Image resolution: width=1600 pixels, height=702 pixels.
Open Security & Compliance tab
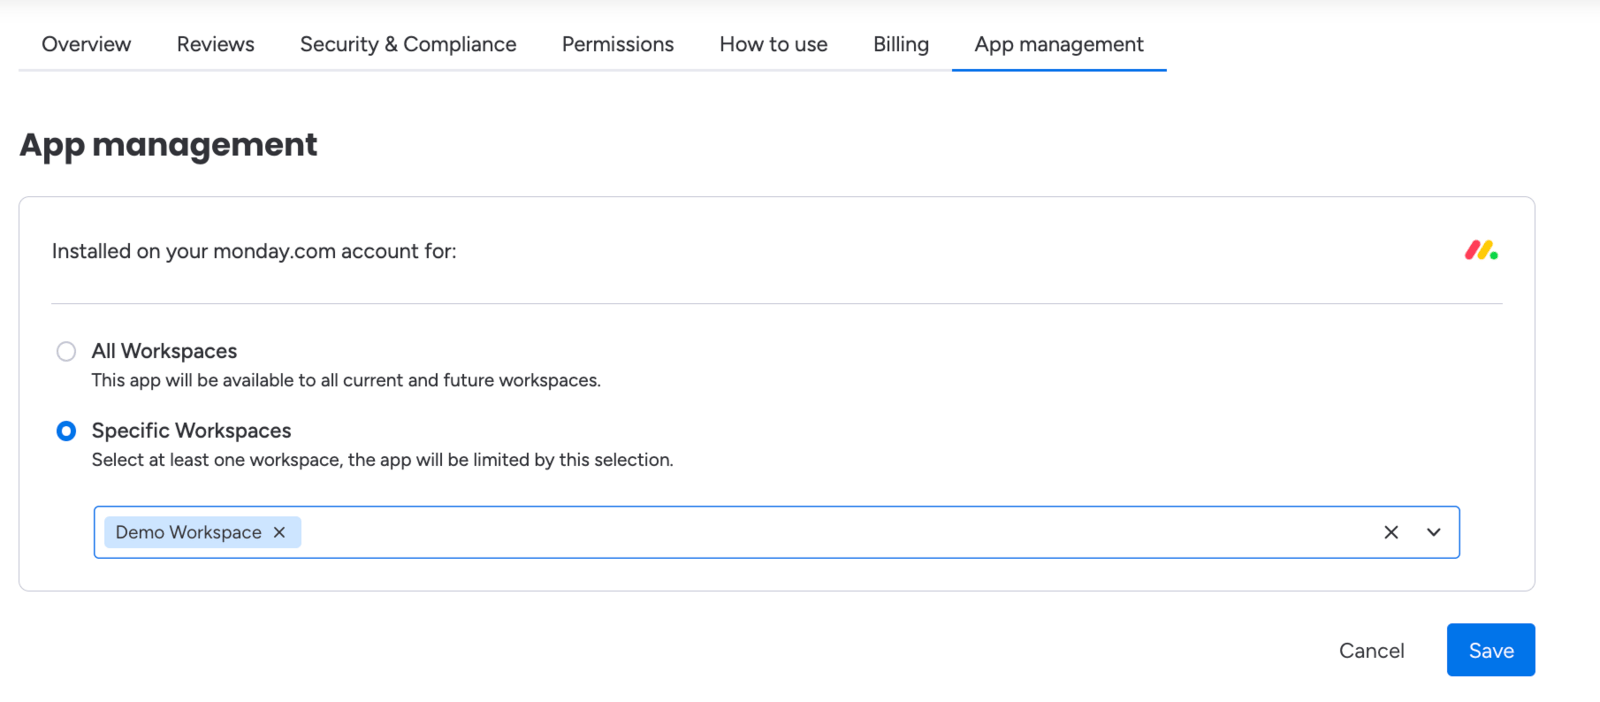click(408, 44)
